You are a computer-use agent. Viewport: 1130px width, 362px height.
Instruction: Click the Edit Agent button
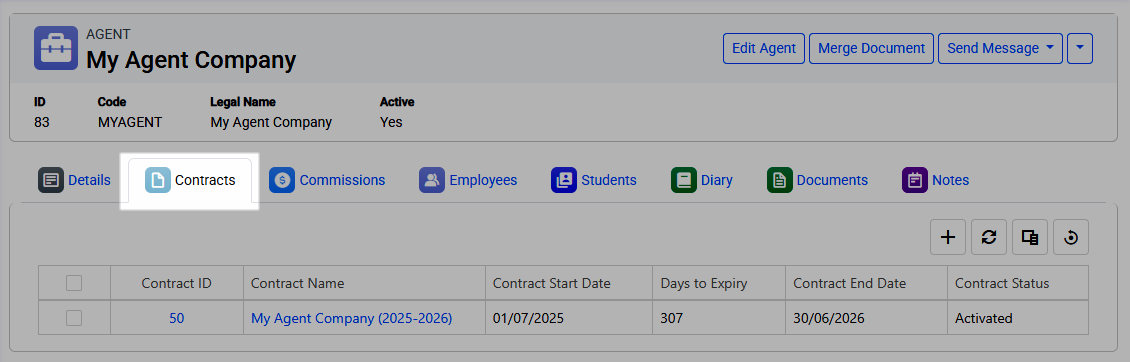764,48
